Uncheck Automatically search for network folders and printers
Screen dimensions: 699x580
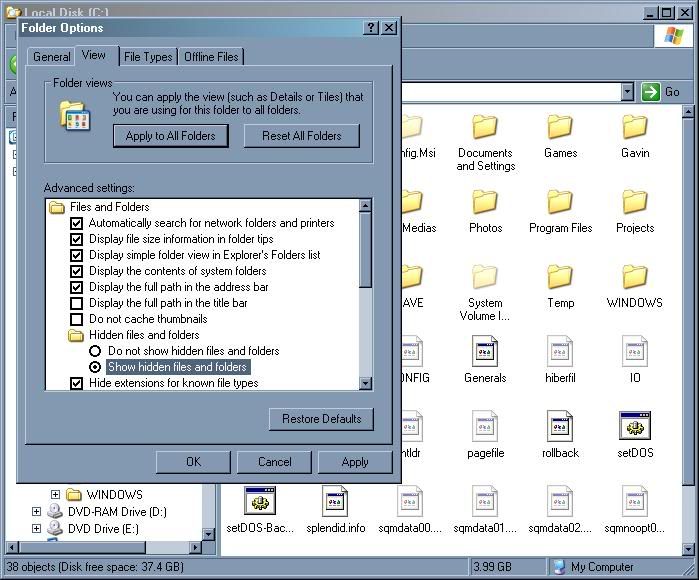pyautogui.click(x=77, y=223)
